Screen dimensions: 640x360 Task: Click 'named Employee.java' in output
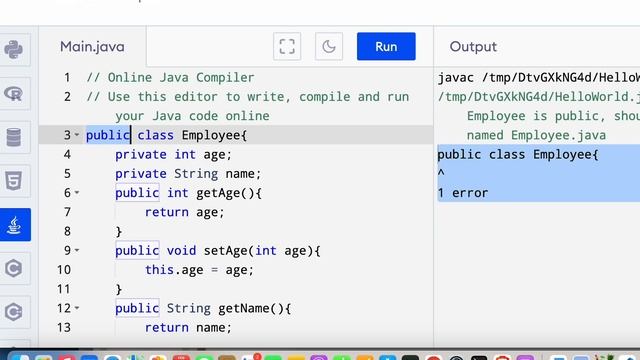[x=536, y=135]
